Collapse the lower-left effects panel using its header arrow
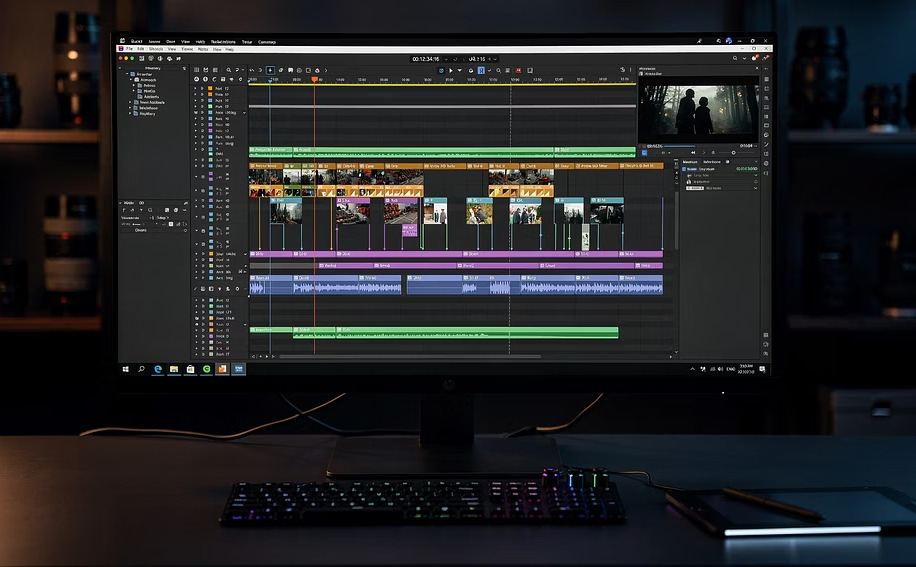The image size is (916, 567). click(121, 203)
